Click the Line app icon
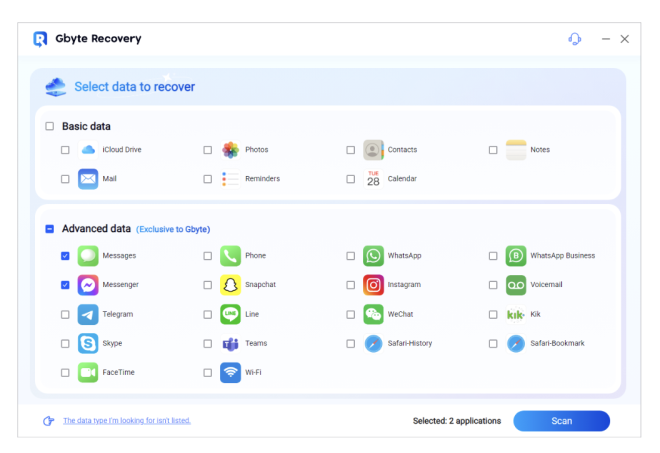 (x=231, y=314)
